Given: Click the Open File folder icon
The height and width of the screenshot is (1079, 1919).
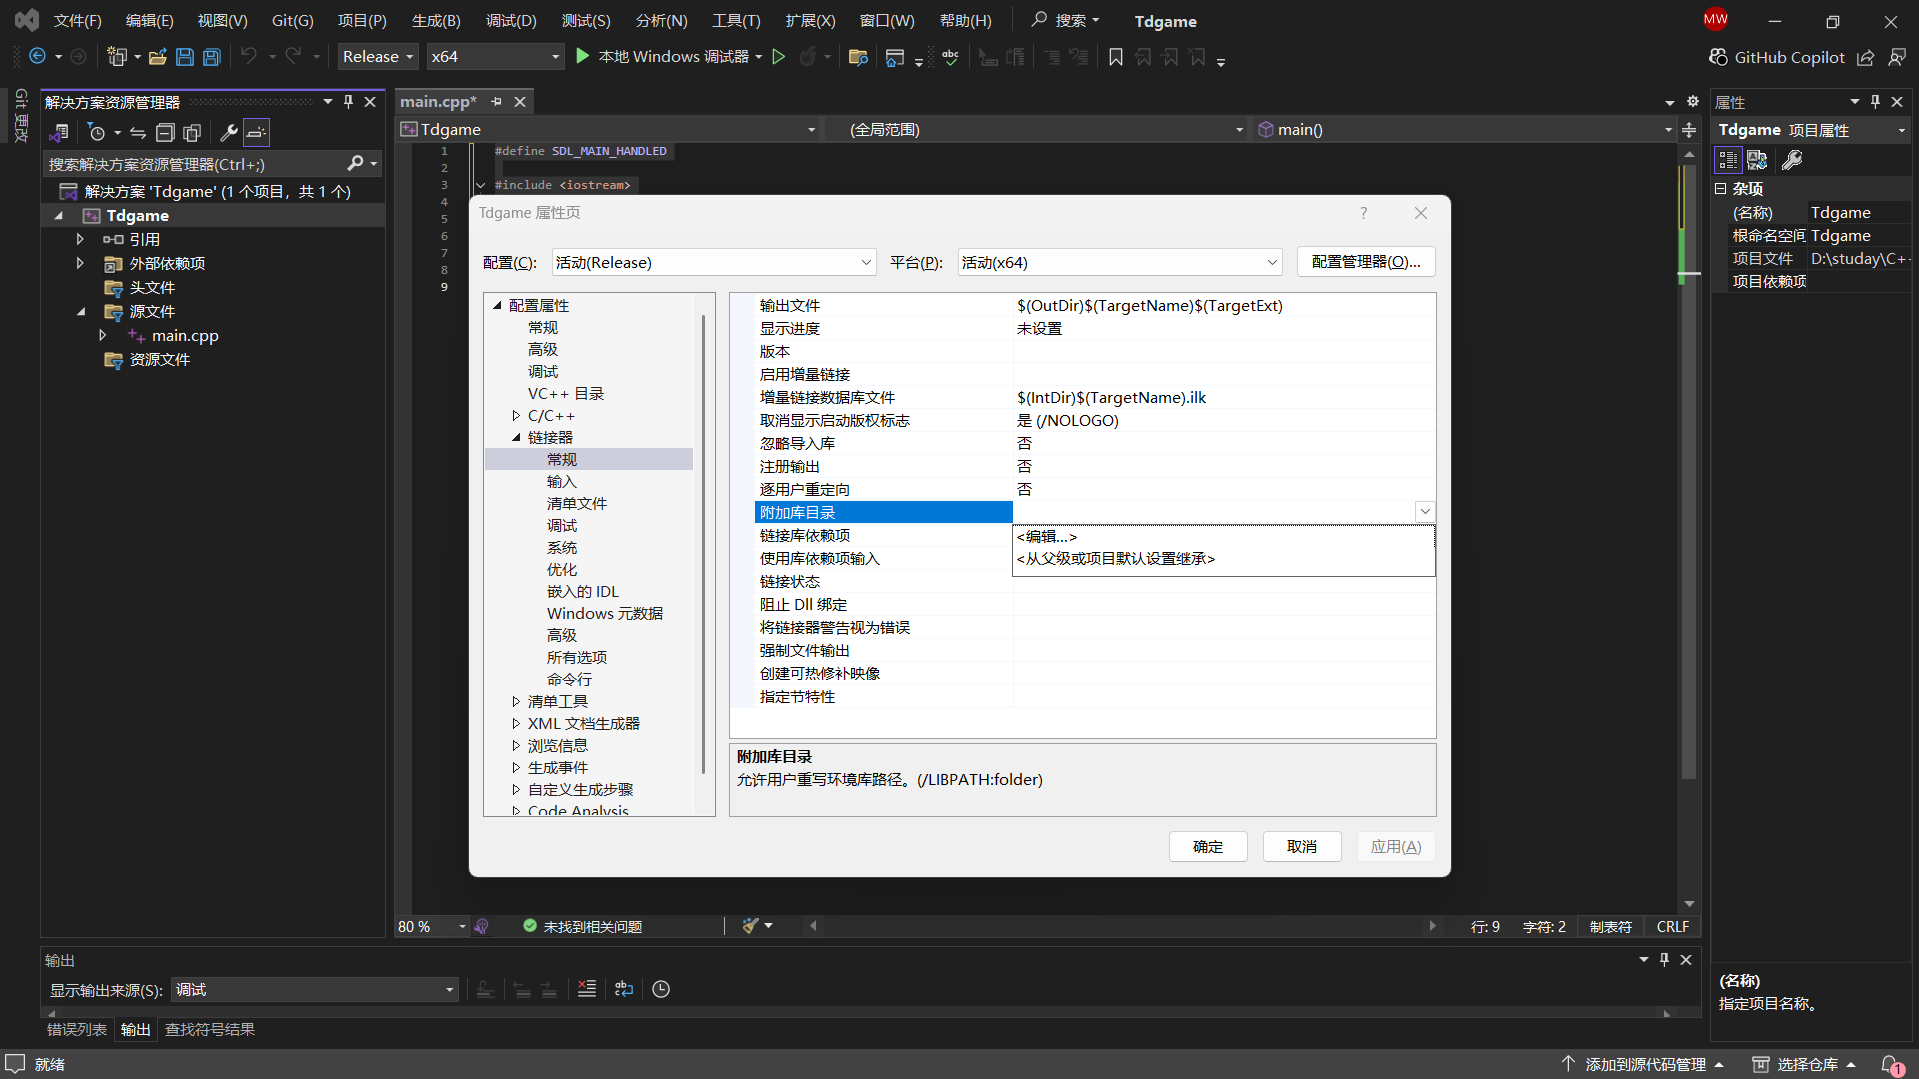Looking at the screenshot, I should coord(157,57).
